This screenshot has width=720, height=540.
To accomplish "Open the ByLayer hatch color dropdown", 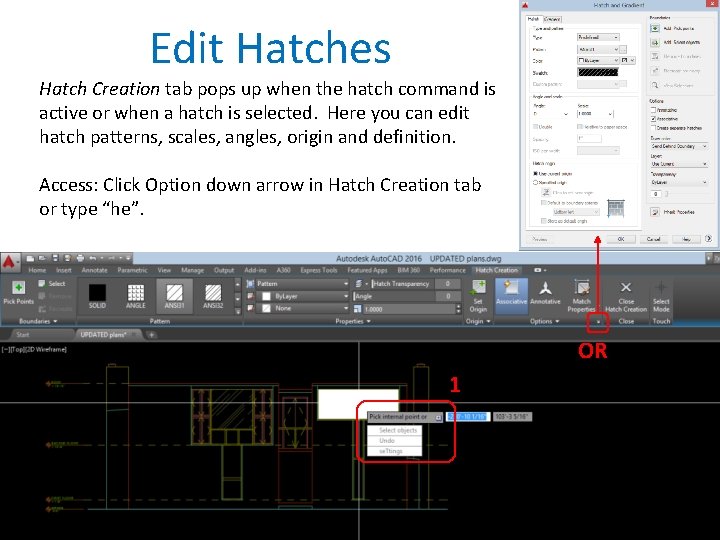I will point(303,296).
